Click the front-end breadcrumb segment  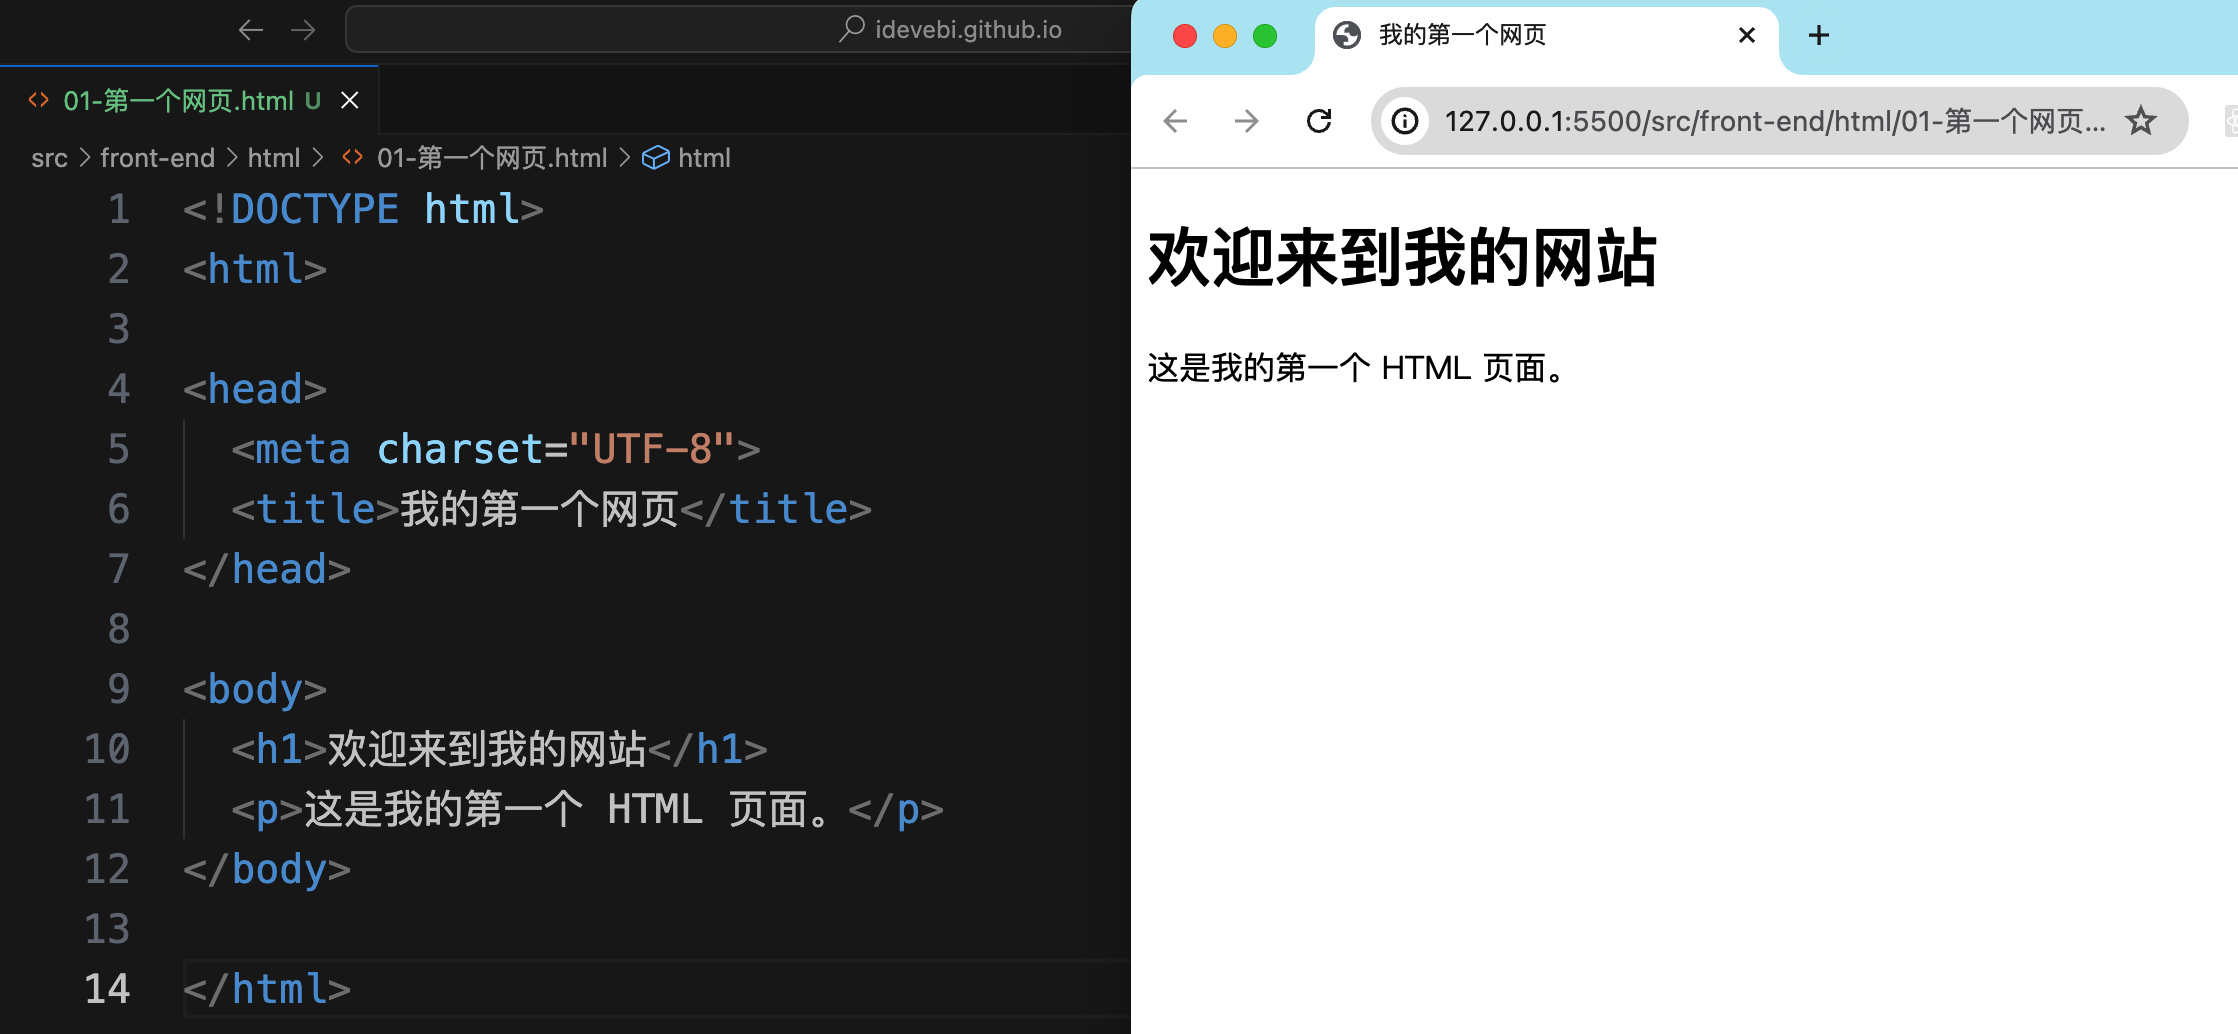[157, 158]
